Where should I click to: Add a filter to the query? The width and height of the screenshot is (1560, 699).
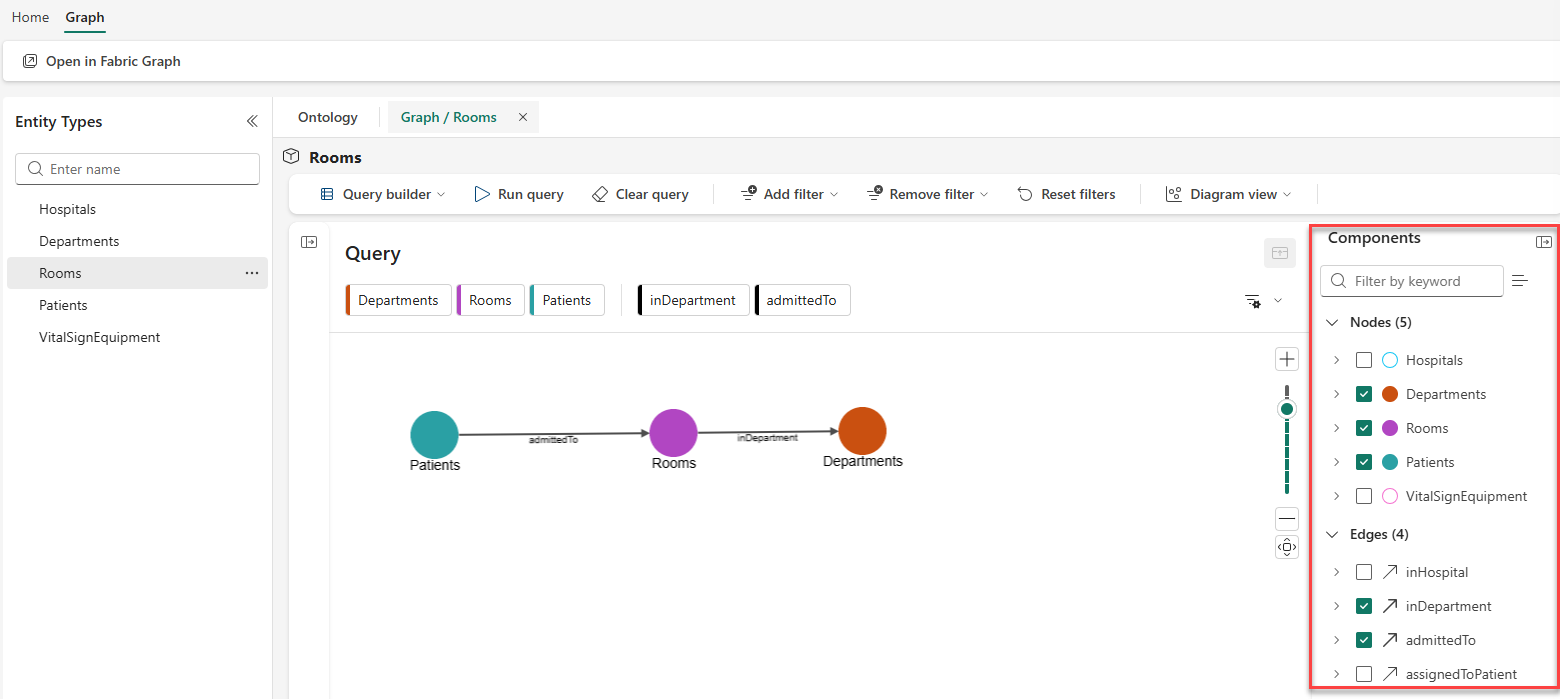(x=788, y=194)
